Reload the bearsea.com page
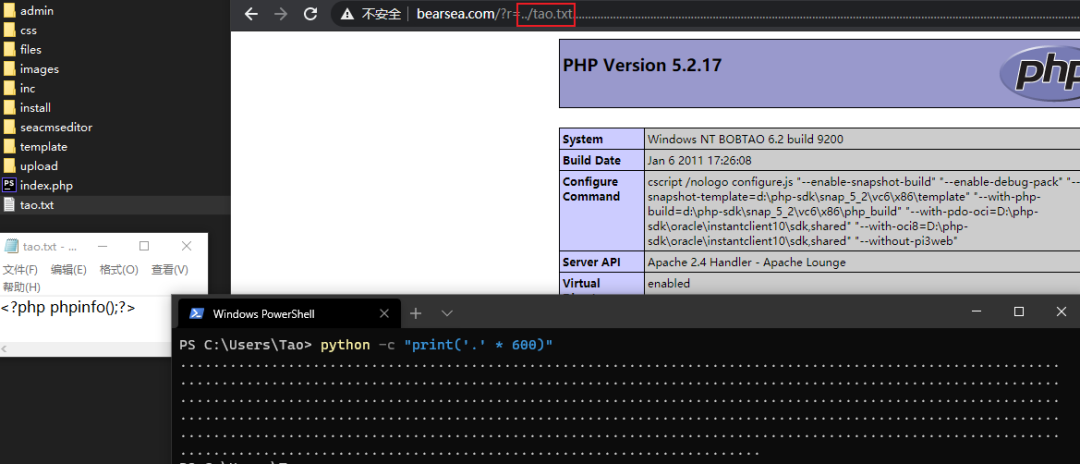The width and height of the screenshot is (1080, 464). click(x=311, y=14)
